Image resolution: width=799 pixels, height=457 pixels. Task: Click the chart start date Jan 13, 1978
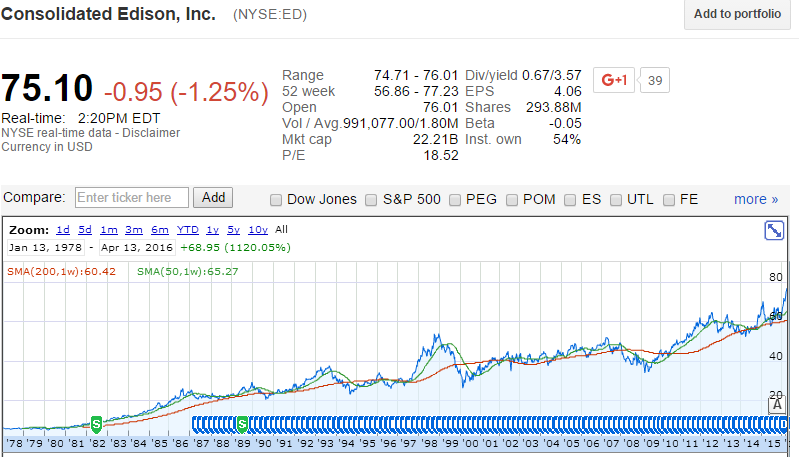pyautogui.click(x=46, y=246)
